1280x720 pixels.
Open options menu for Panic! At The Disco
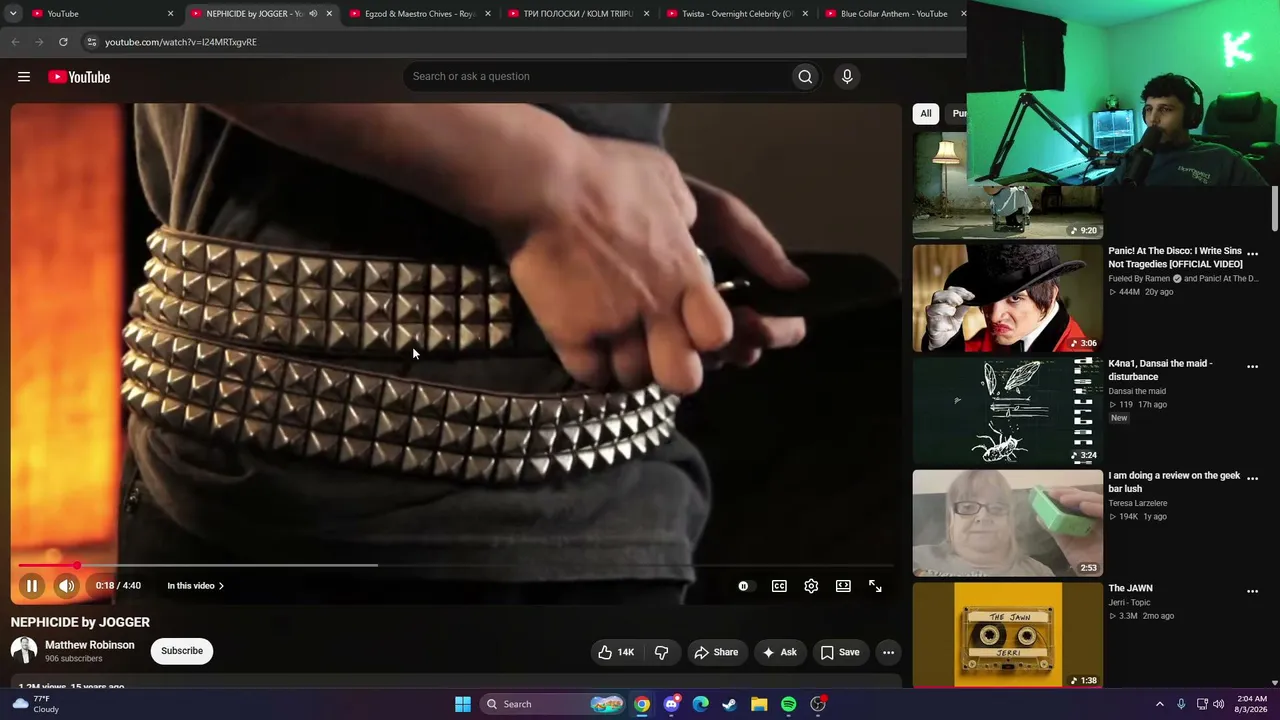(1252, 254)
